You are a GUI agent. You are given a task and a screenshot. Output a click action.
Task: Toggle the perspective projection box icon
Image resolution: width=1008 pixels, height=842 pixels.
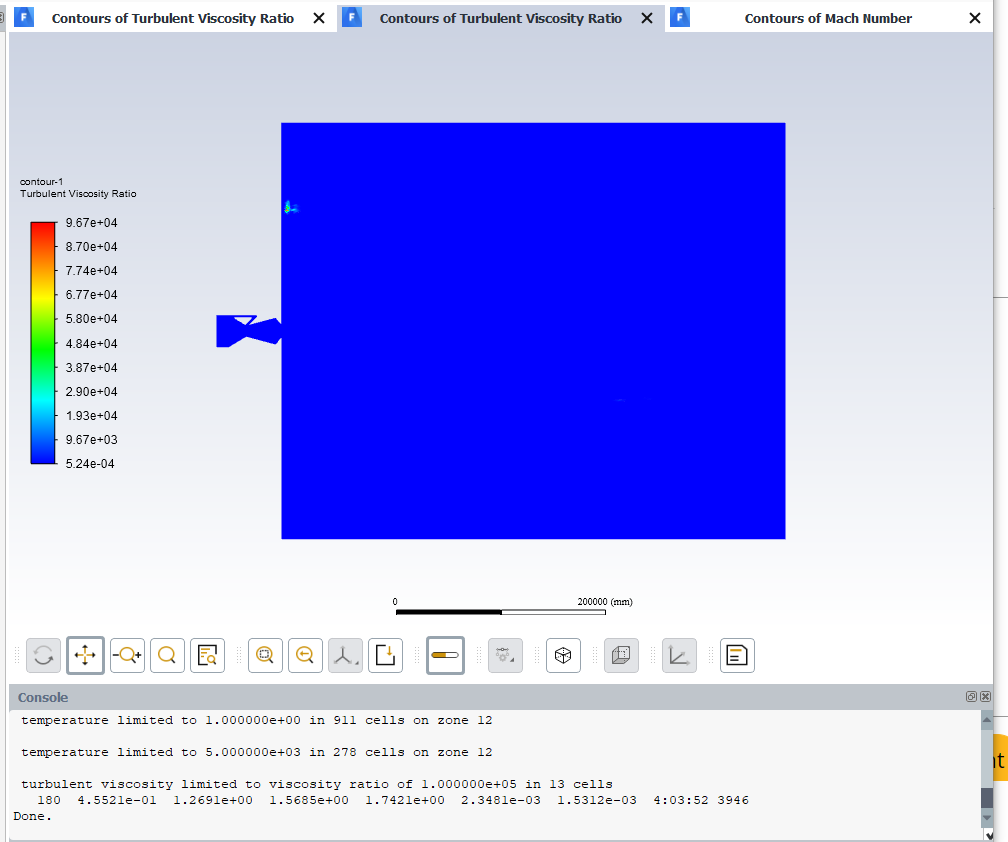(622, 656)
